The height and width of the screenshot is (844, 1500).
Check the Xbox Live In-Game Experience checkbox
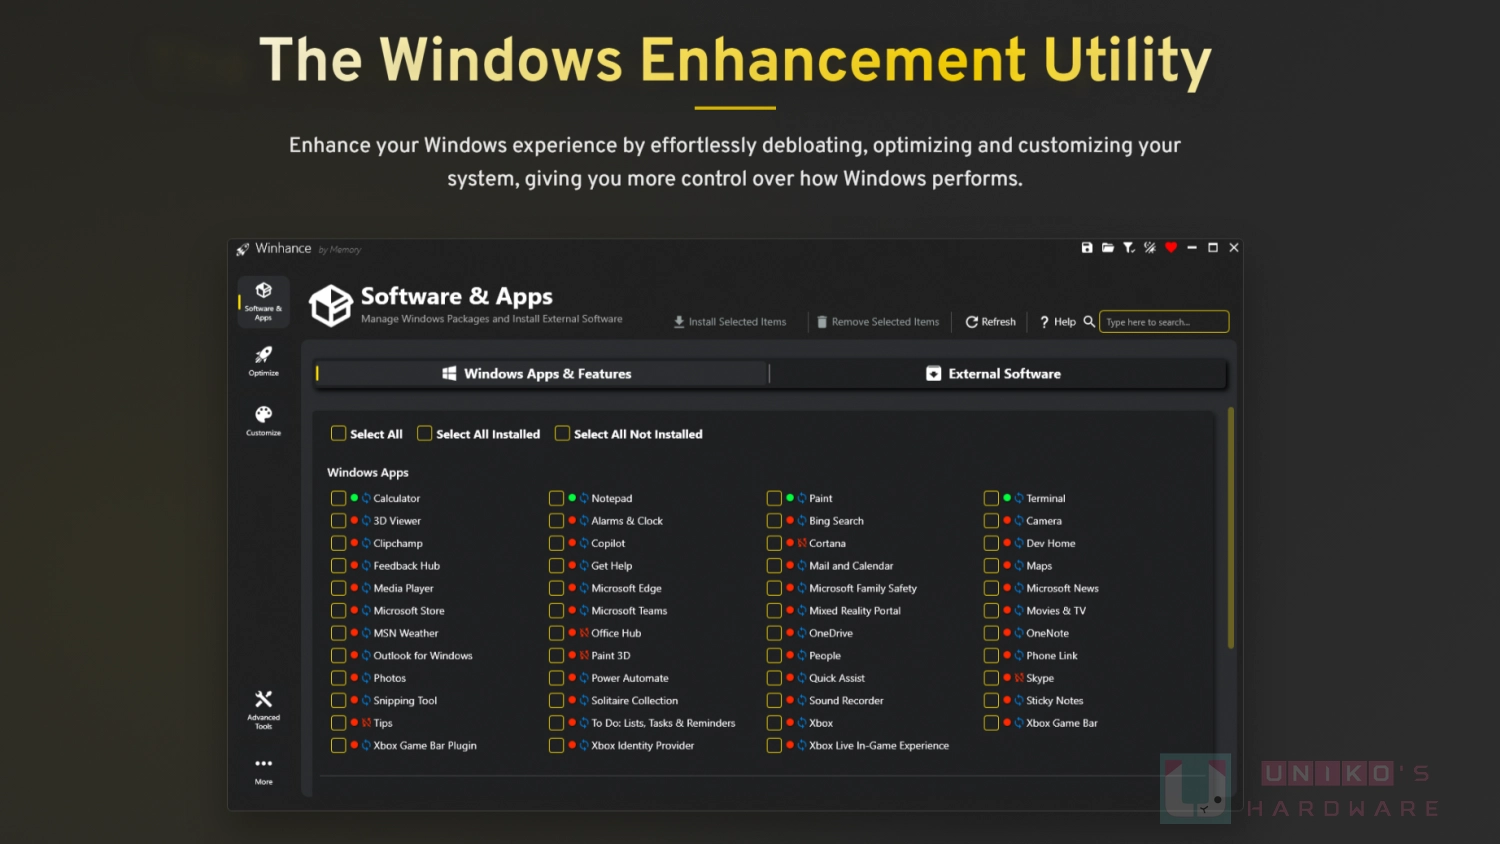775,746
